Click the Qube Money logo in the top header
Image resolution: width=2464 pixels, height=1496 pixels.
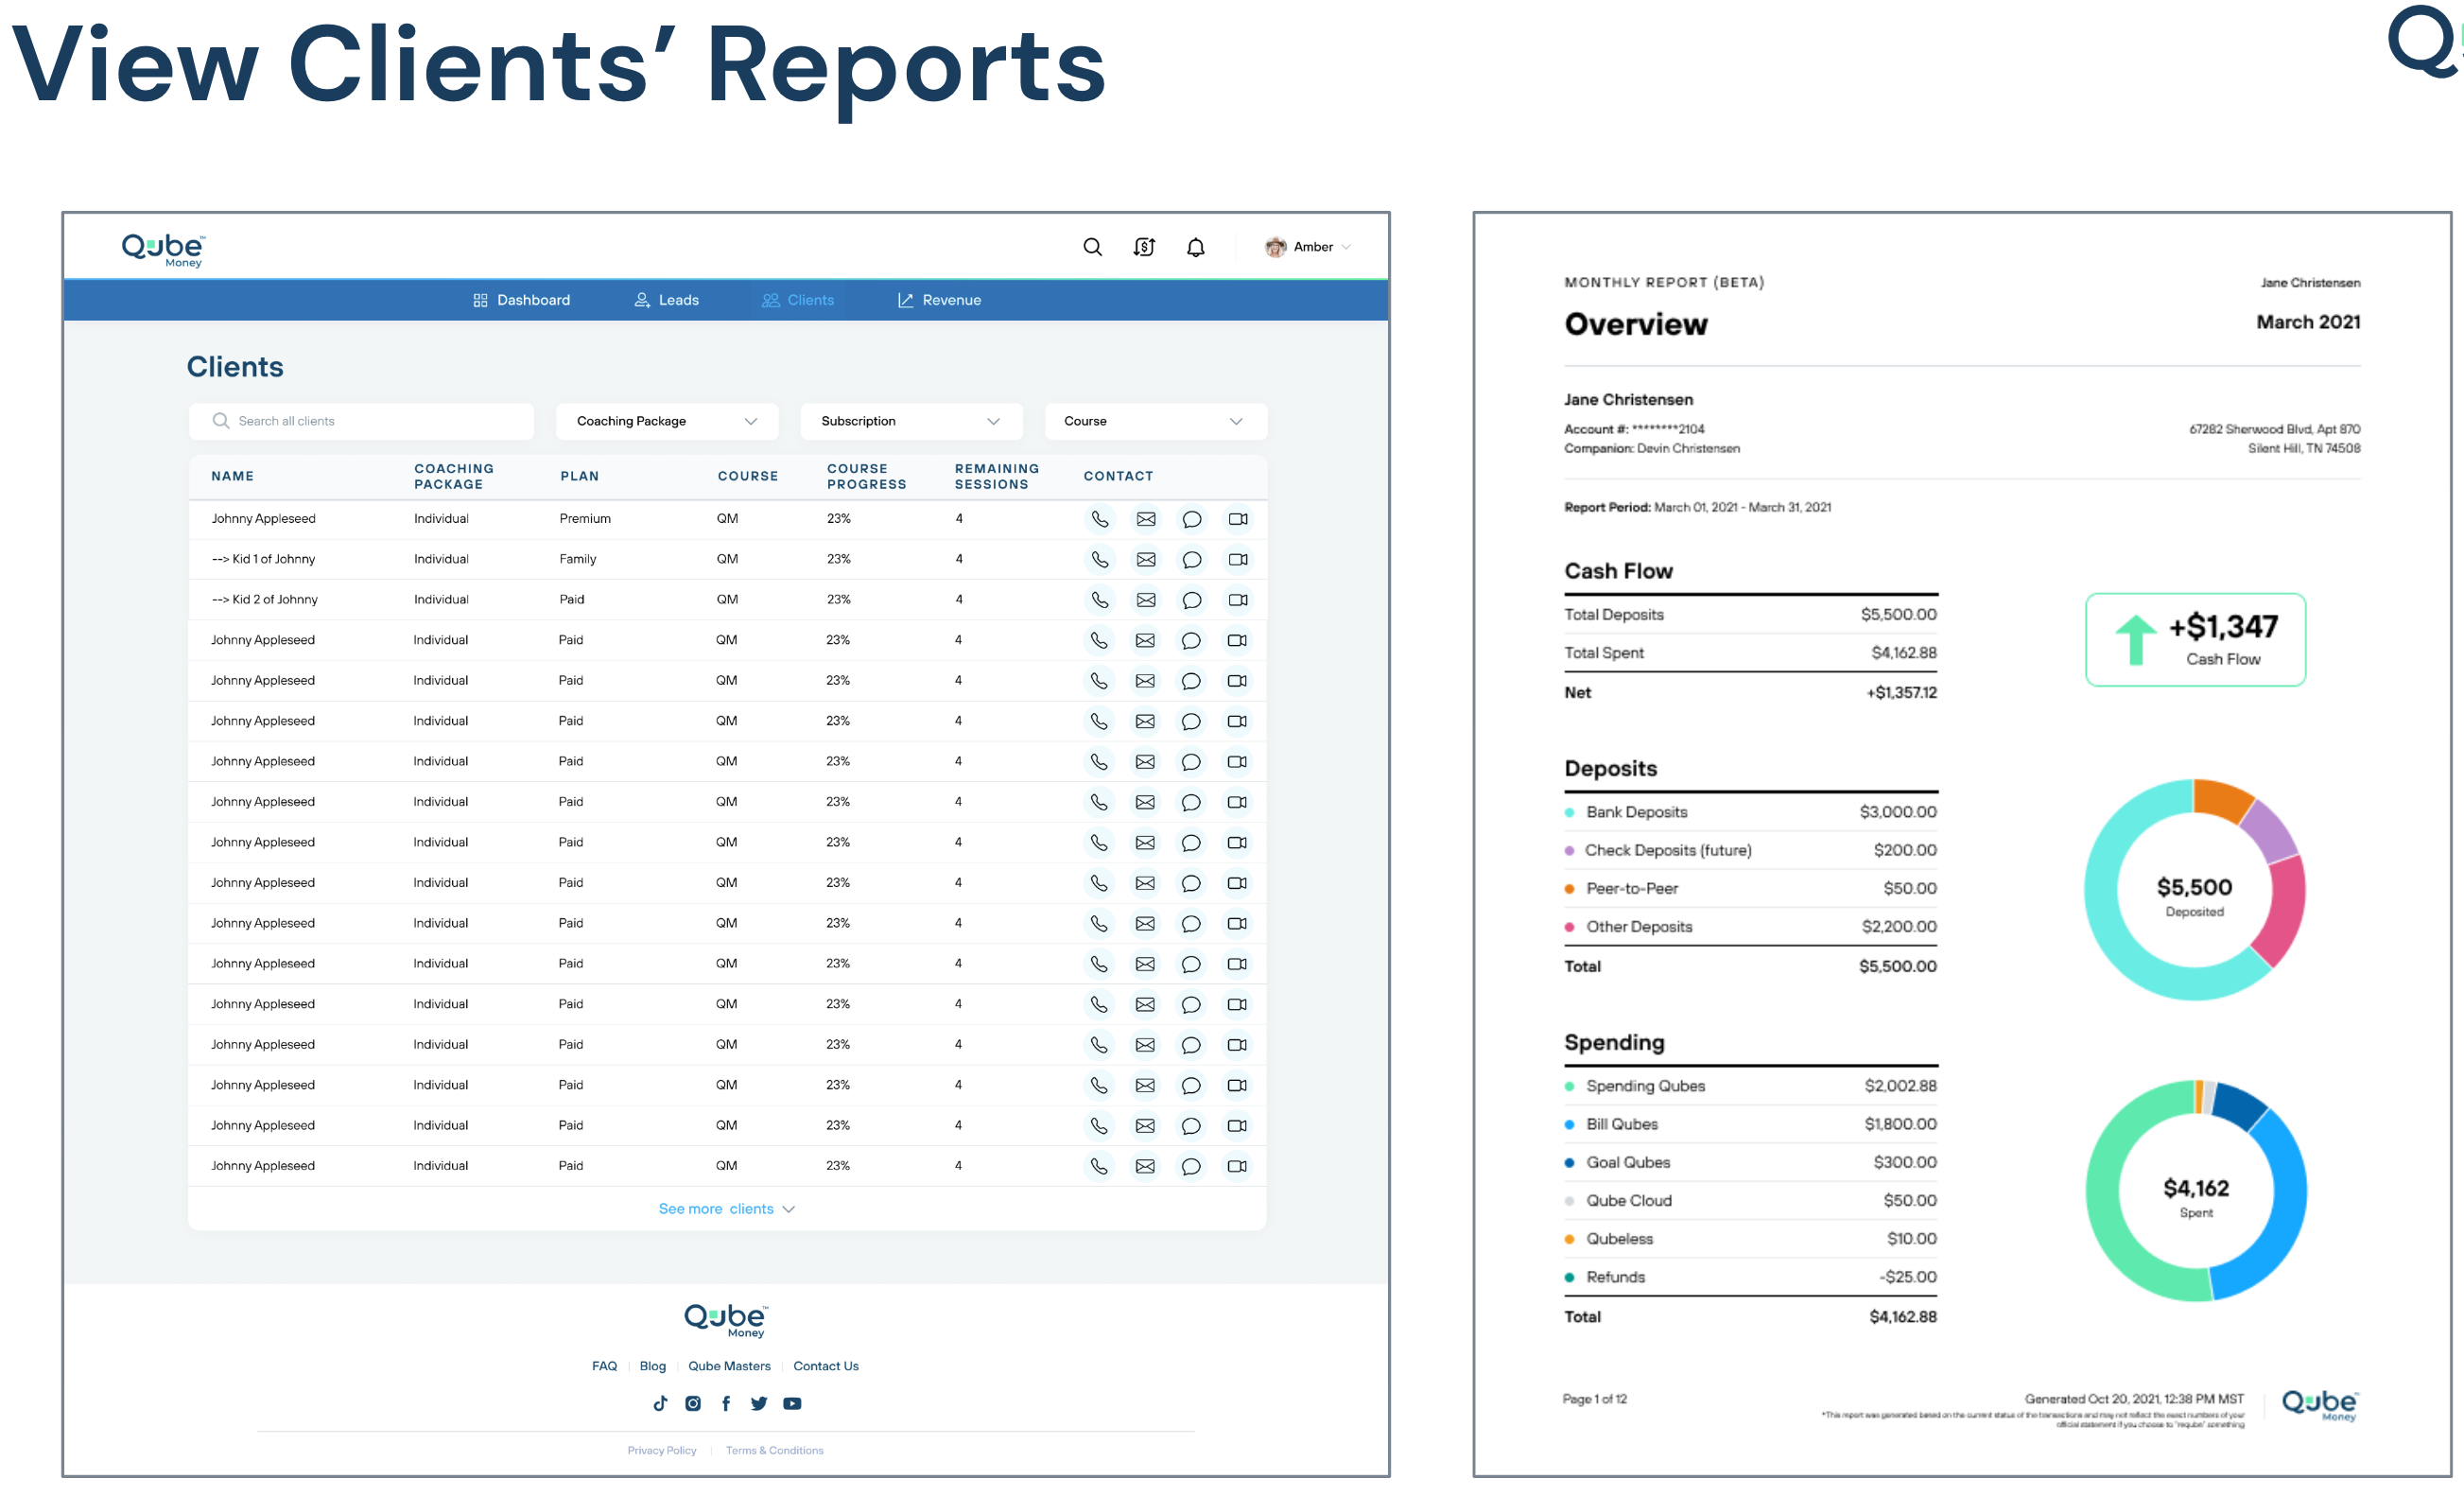[x=163, y=250]
